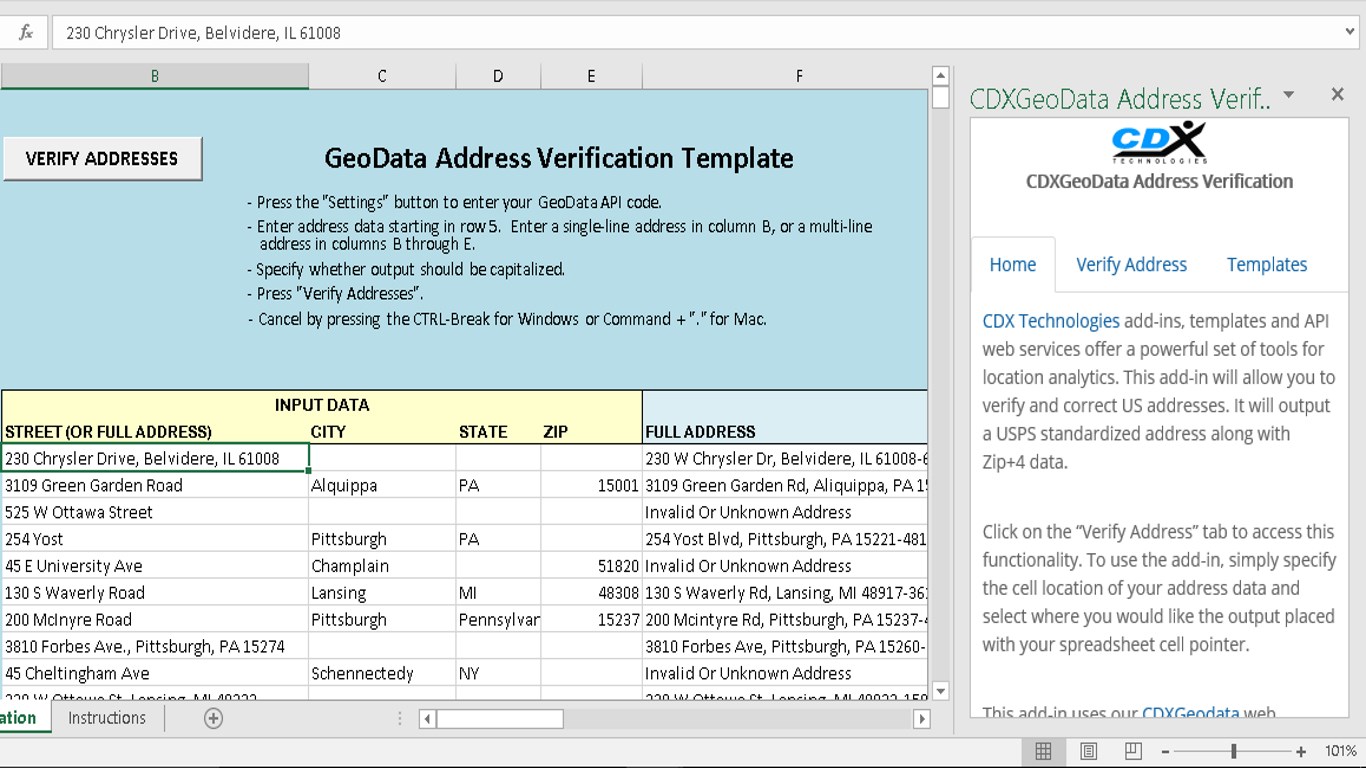Image resolution: width=1366 pixels, height=768 pixels.
Task: Select cell '45 Cheltingham Ave'
Action: click(x=155, y=674)
